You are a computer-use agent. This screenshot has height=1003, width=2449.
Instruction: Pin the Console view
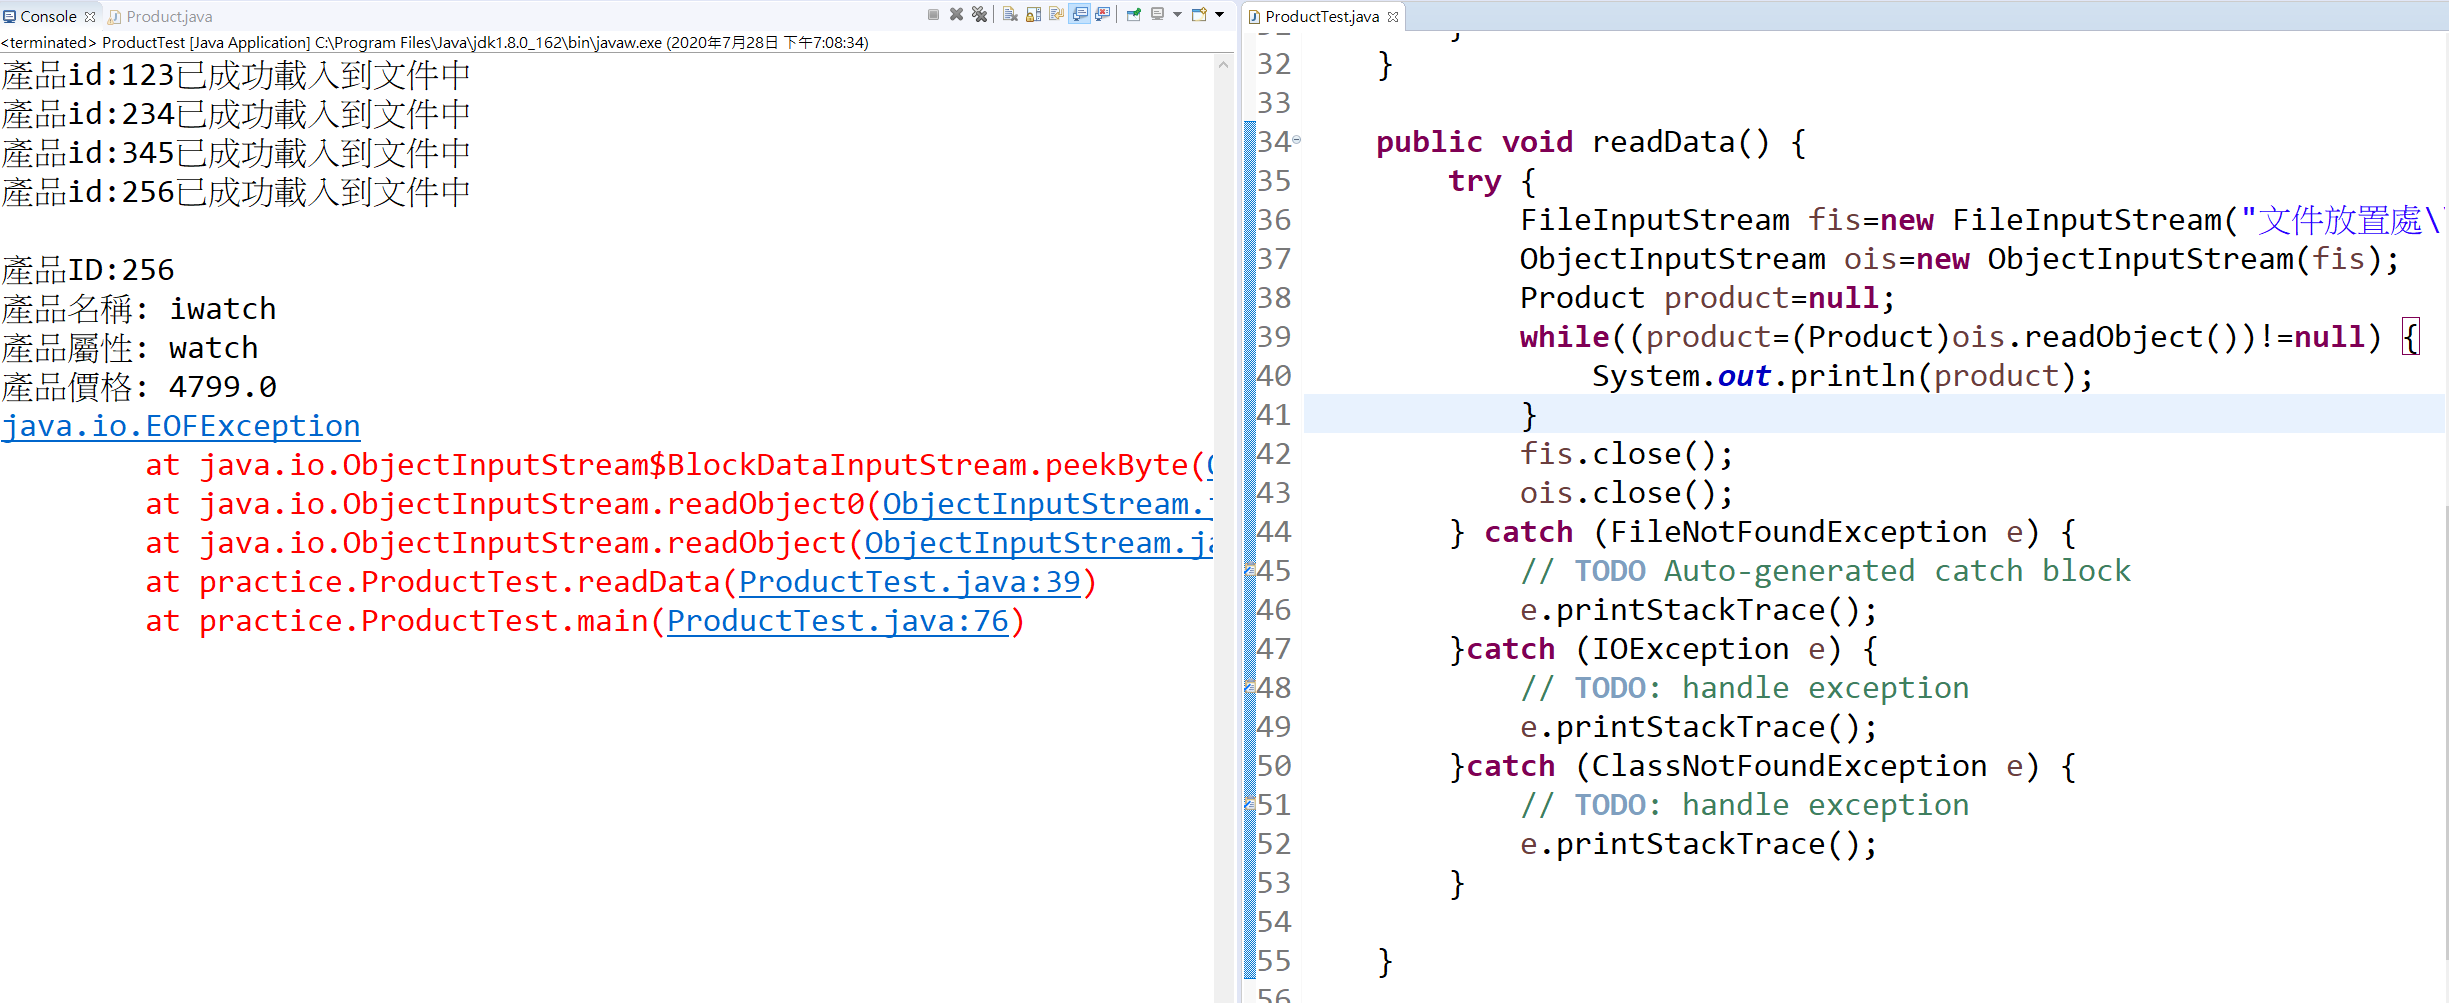[x=1134, y=15]
